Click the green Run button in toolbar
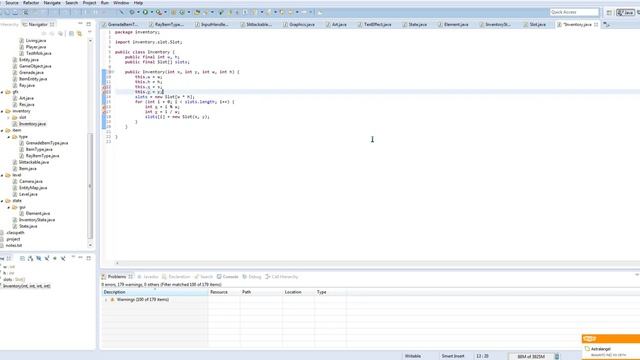 click(x=145, y=12)
